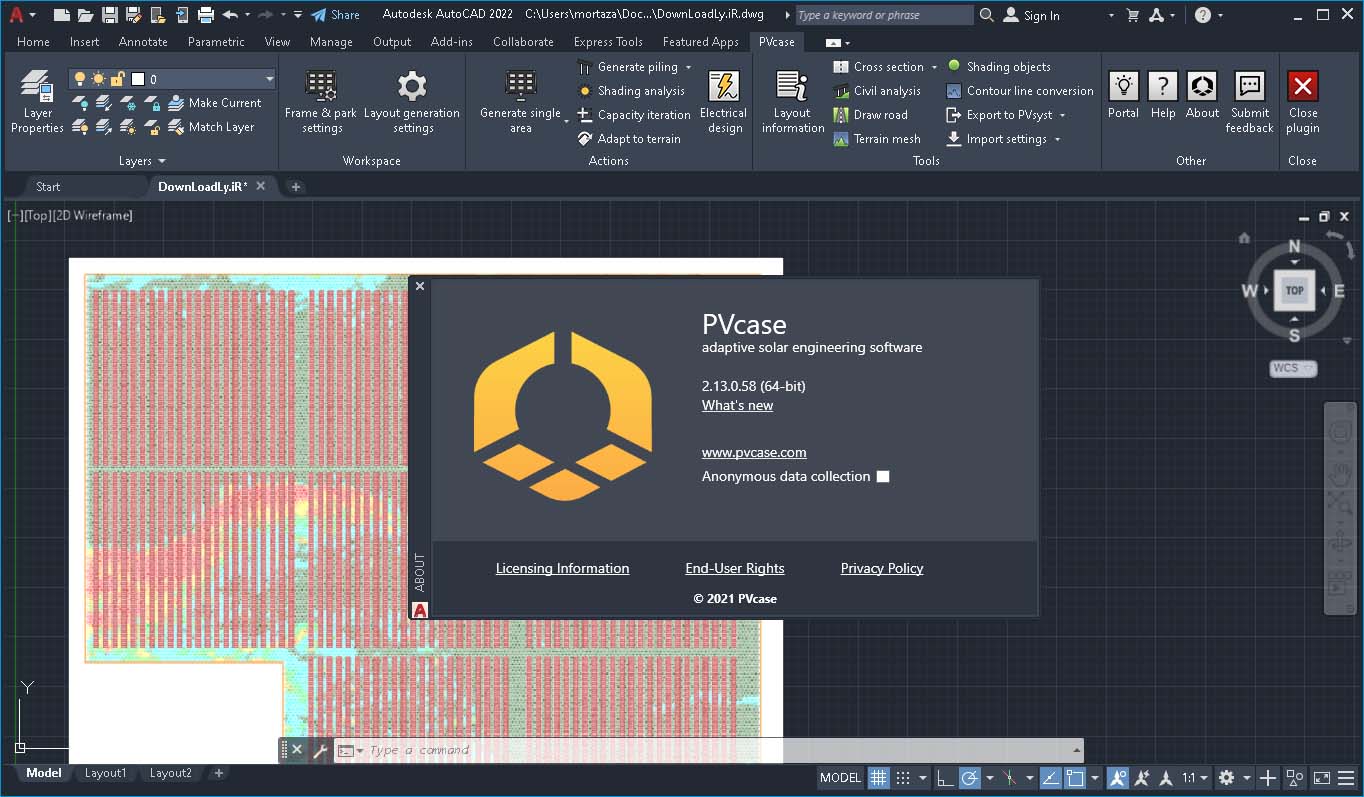Open Frame & park settings
The height and width of the screenshot is (797, 1364).
click(321, 101)
